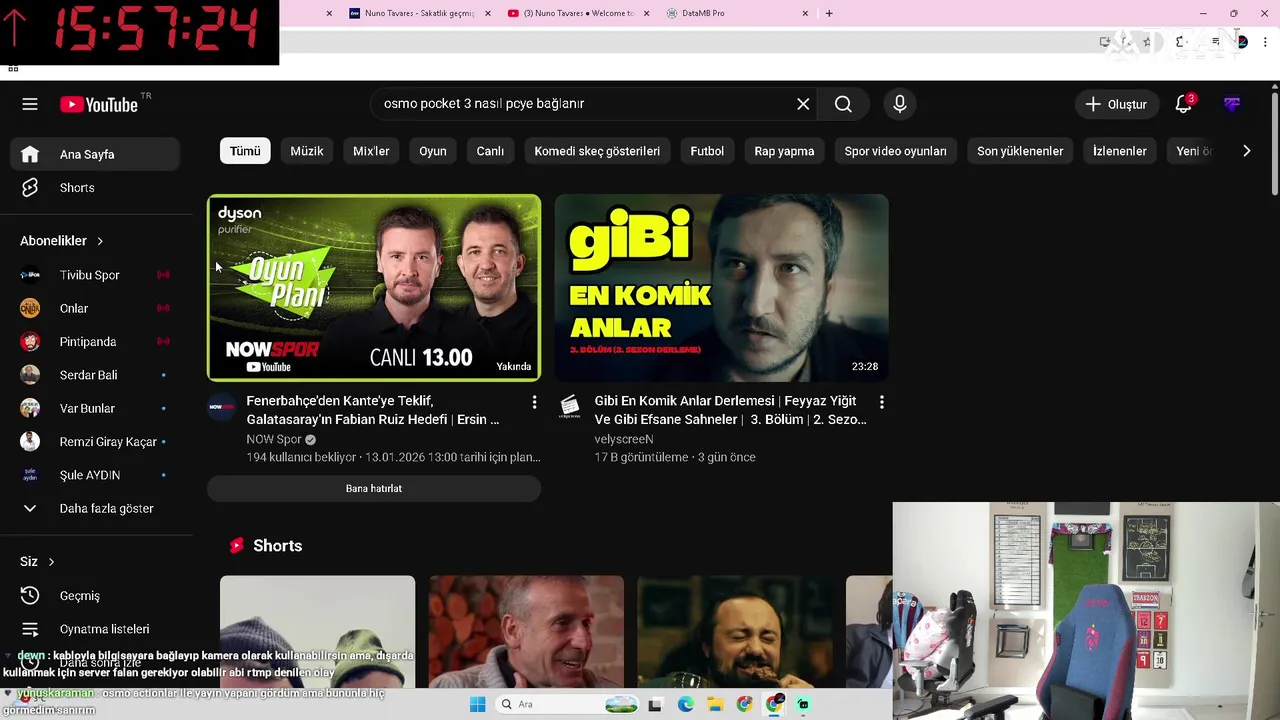
Task: Select Ana Sayfa in the sidebar
Action: pyautogui.click(x=95, y=154)
